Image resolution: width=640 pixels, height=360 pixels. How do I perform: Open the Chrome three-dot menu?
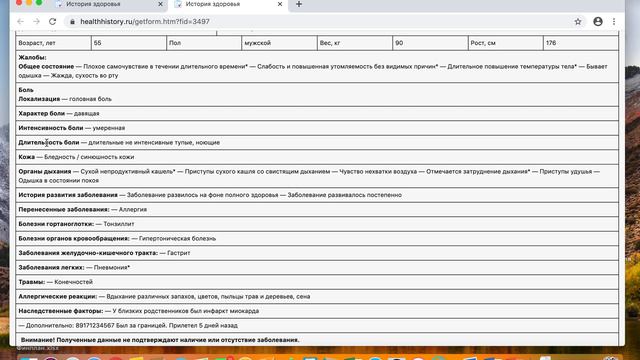[x=613, y=22]
